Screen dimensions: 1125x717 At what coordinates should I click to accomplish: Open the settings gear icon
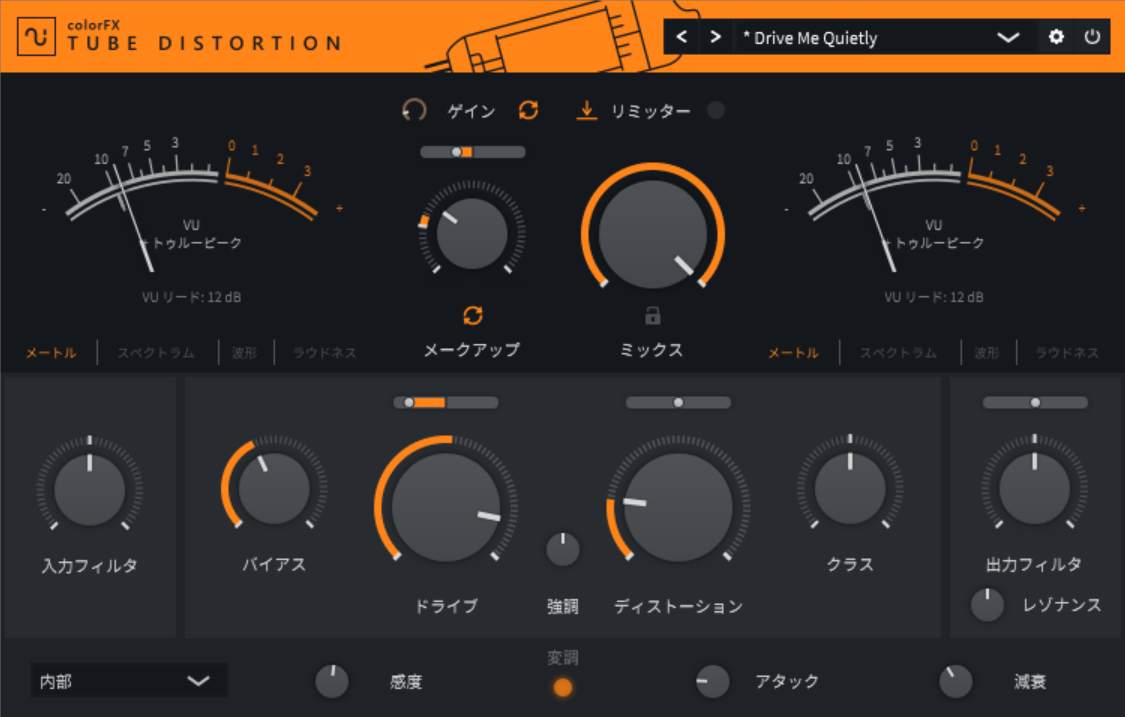tap(1056, 38)
